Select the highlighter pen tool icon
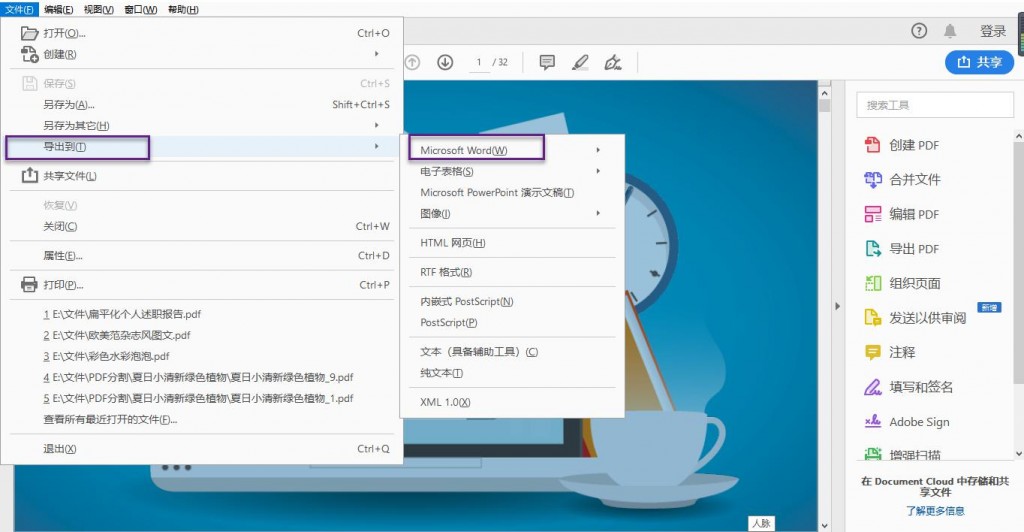Image resolution: width=1024 pixels, height=532 pixels. [x=580, y=62]
